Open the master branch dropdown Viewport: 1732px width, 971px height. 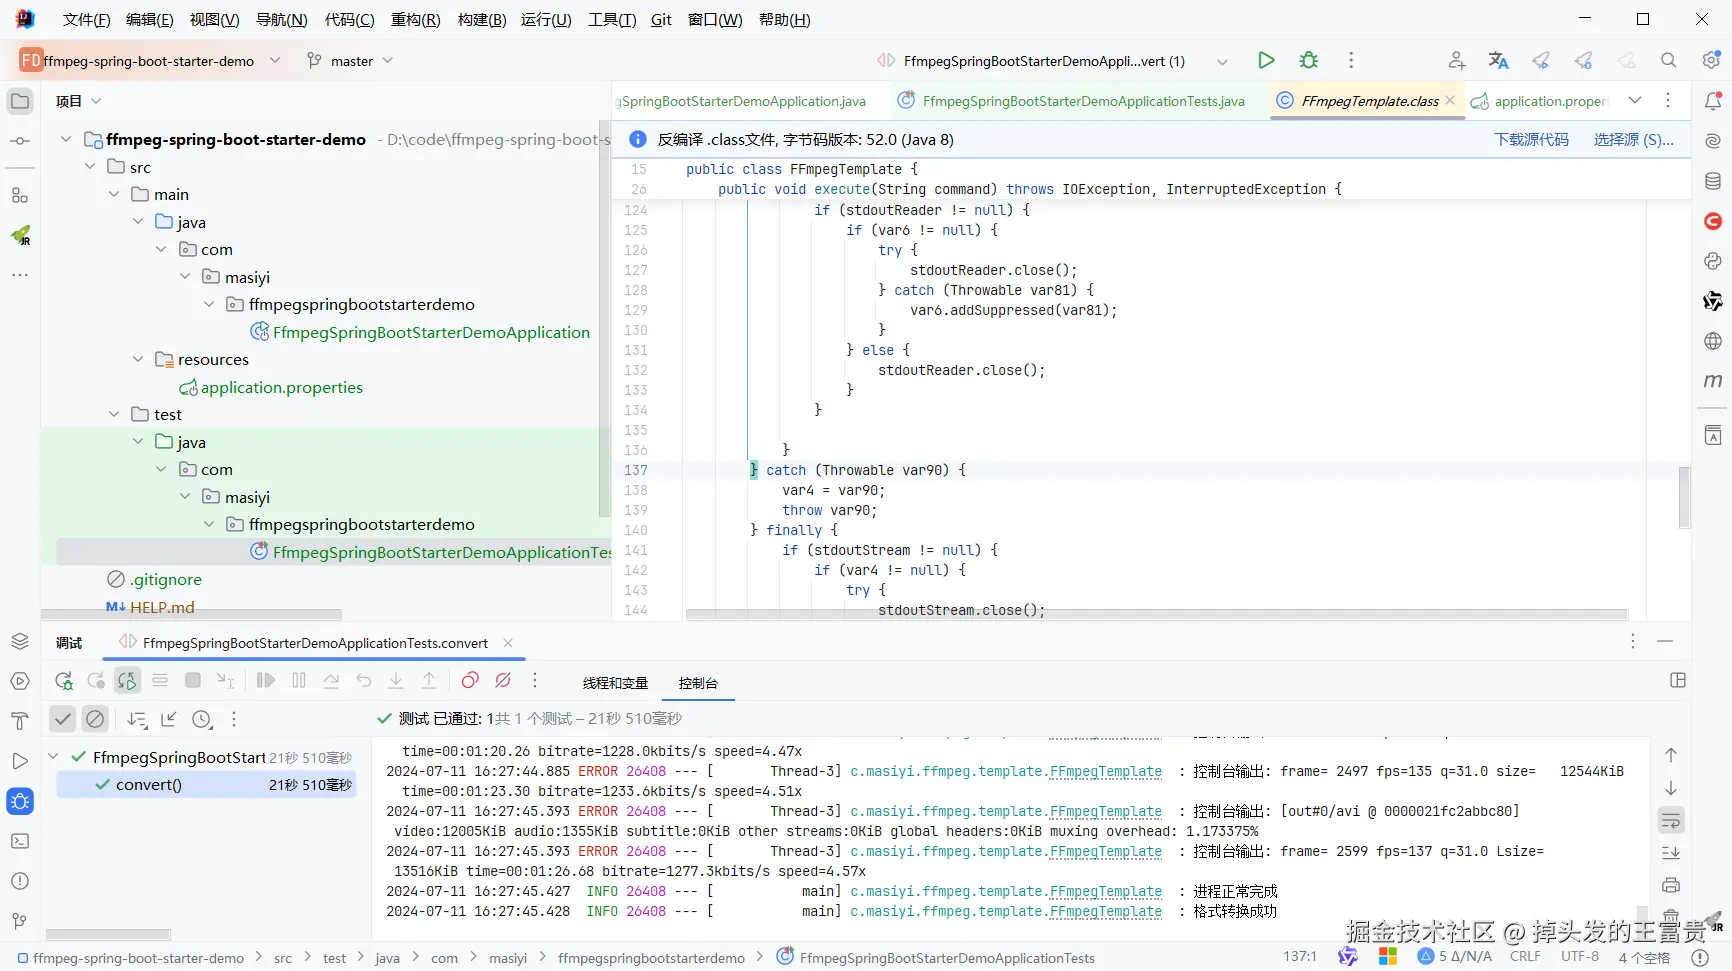[350, 61]
